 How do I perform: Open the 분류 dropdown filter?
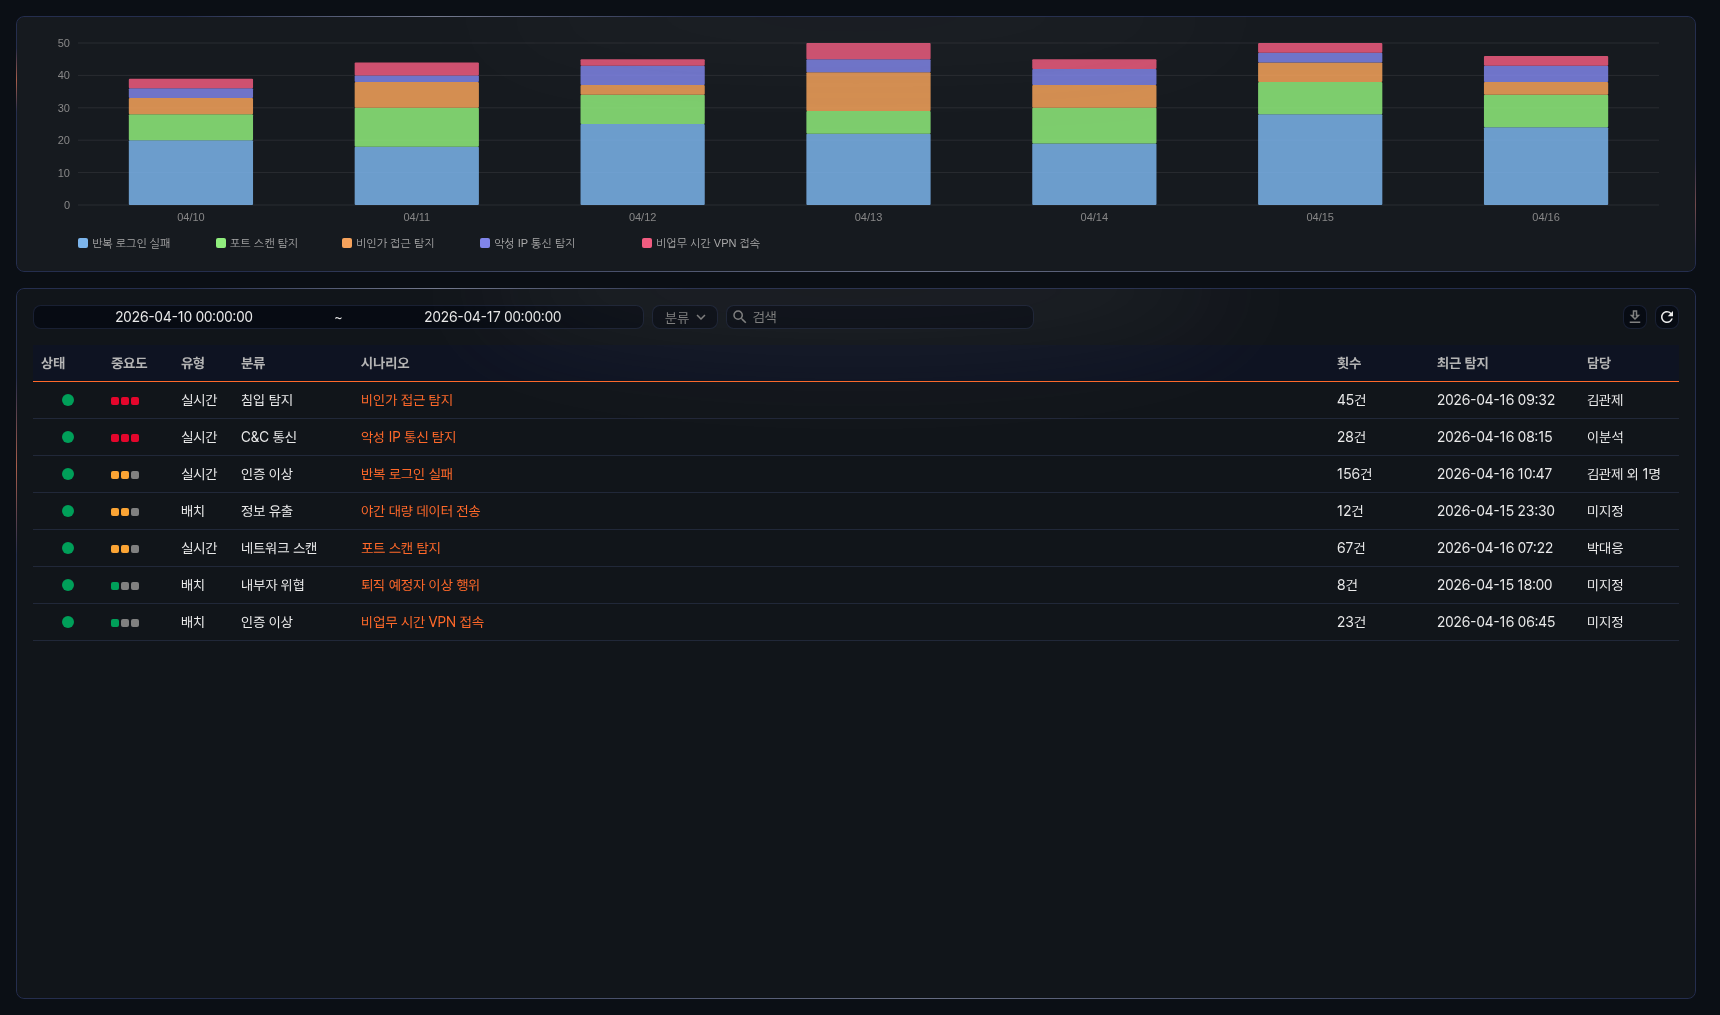tap(685, 317)
